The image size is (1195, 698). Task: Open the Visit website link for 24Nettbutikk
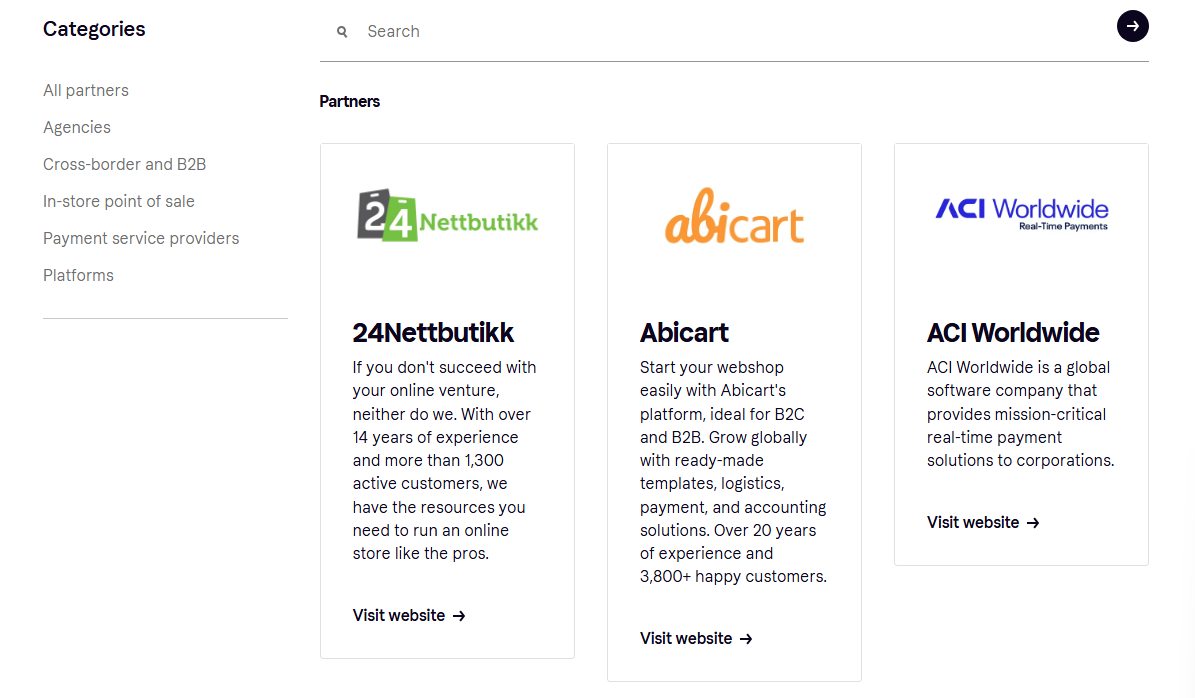(x=397, y=615)
